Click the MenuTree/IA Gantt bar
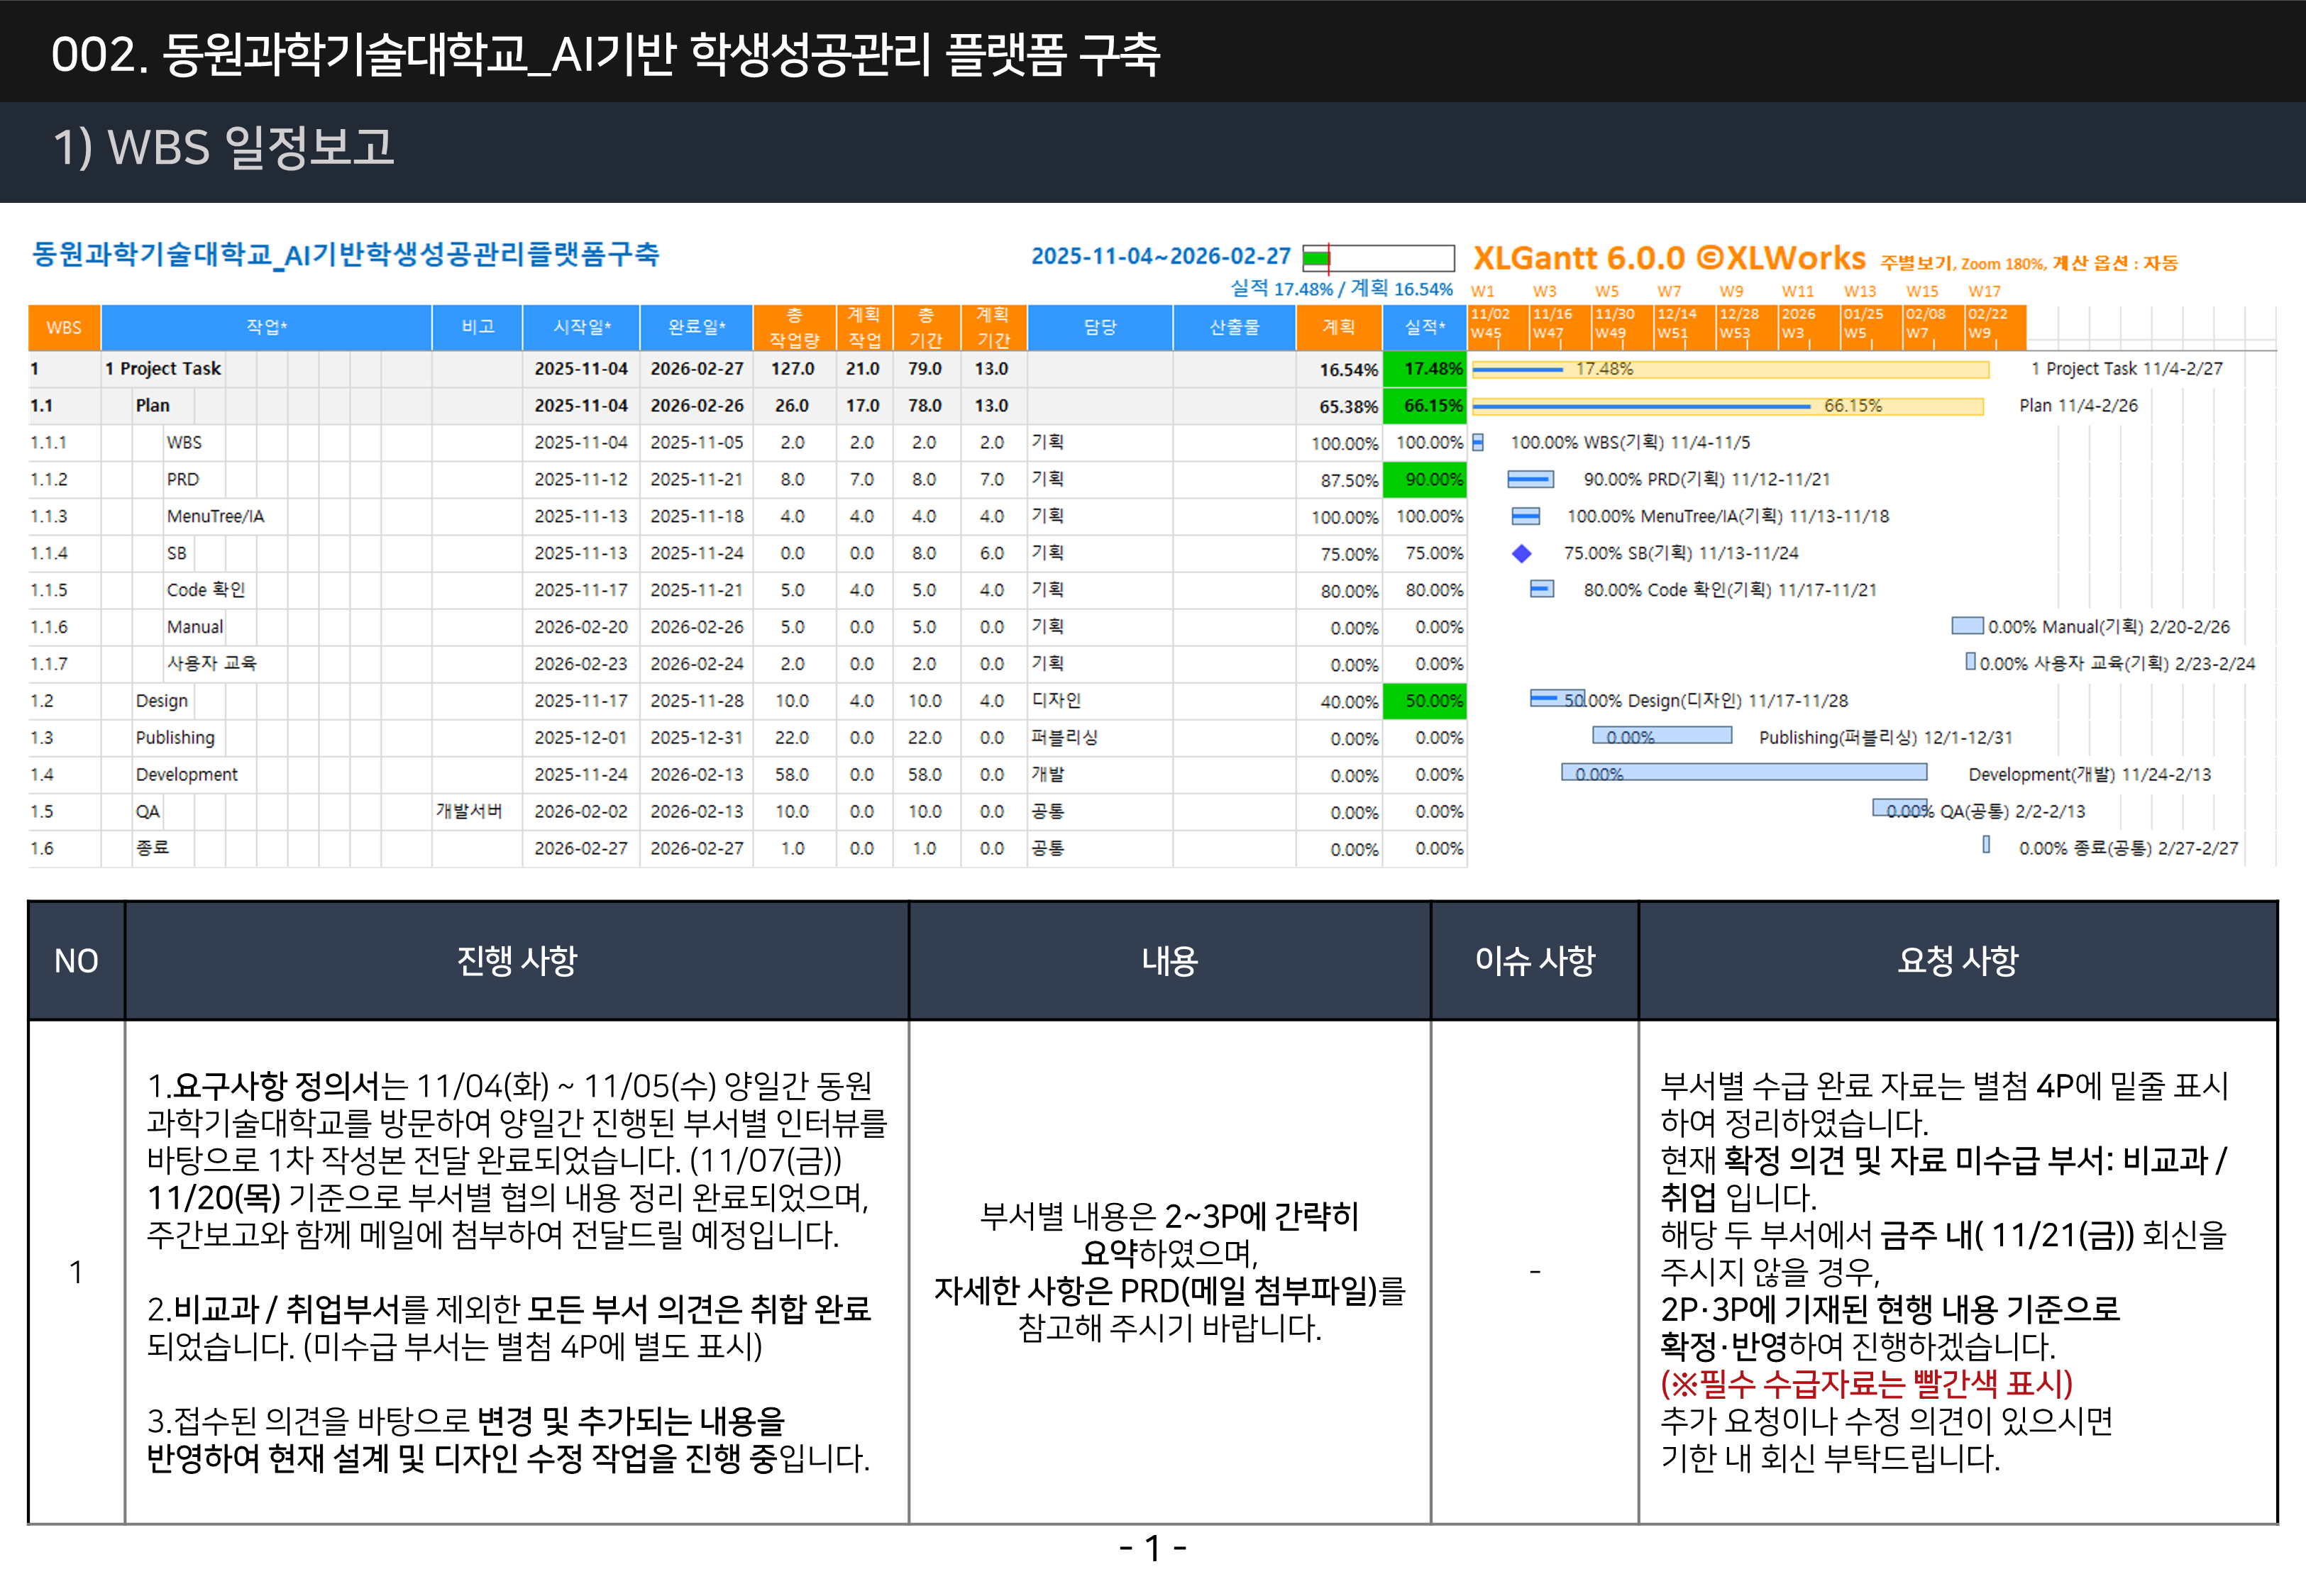The height and width of the screenshot is (1596, 2306). (1525, 516)
